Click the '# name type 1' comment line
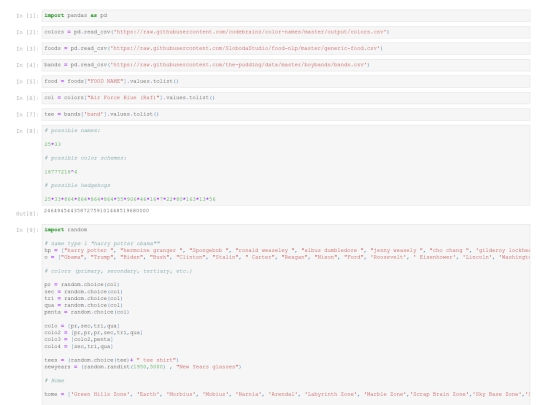Screen dimensions: 540x405 pyautogui.click(x=102, y=243)
